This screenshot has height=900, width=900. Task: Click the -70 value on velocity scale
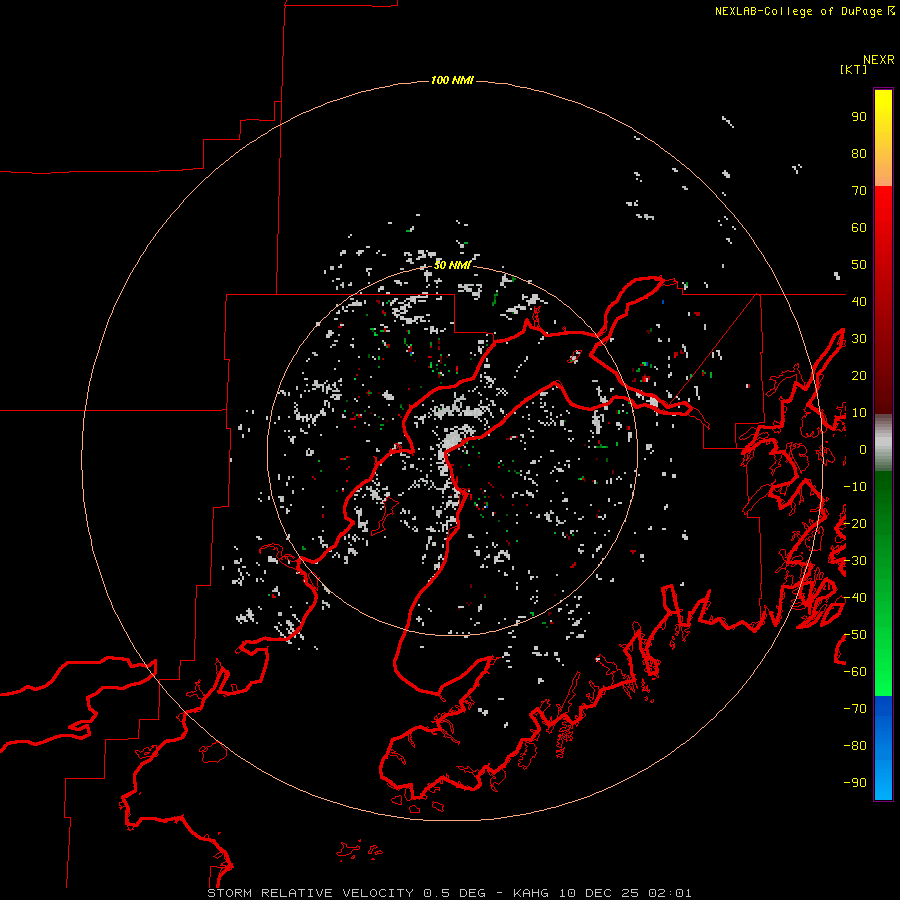[x=855, y=709]
